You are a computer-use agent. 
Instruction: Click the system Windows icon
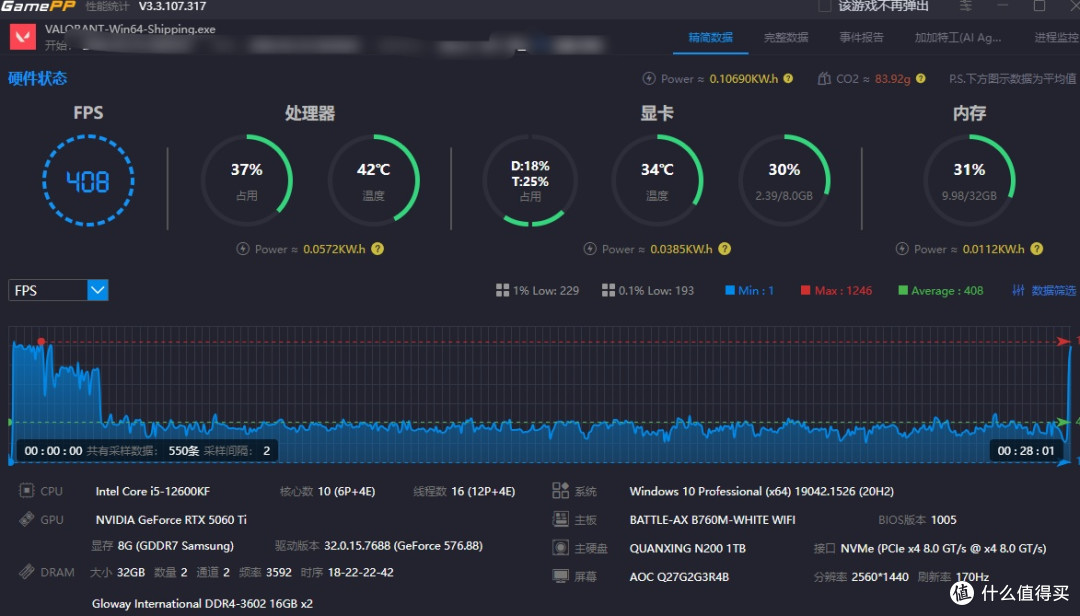click(561, 491)
